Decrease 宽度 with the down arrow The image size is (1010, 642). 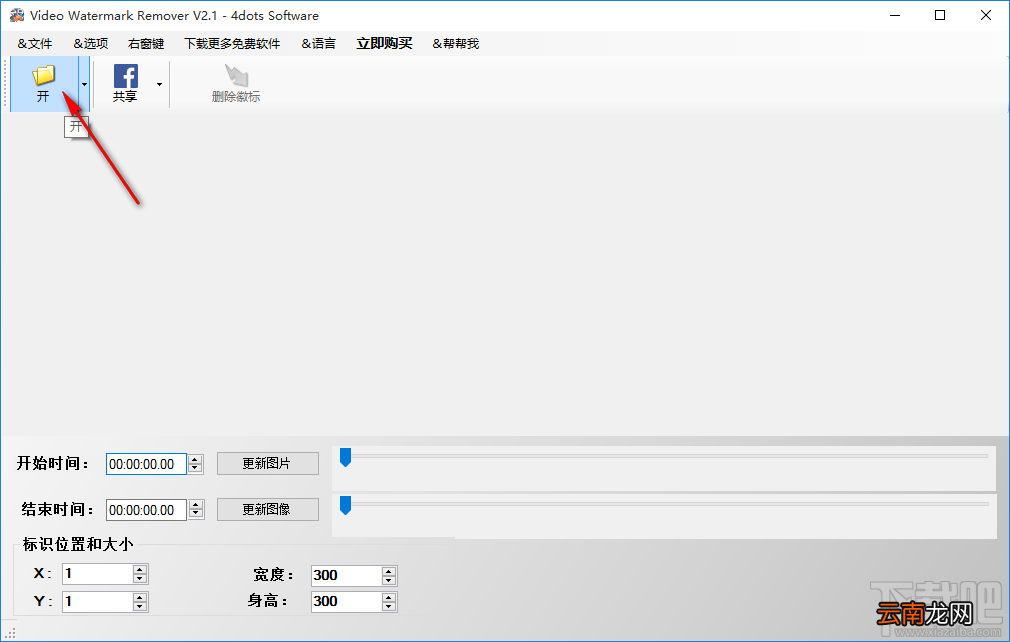click(x=388, y=581)
